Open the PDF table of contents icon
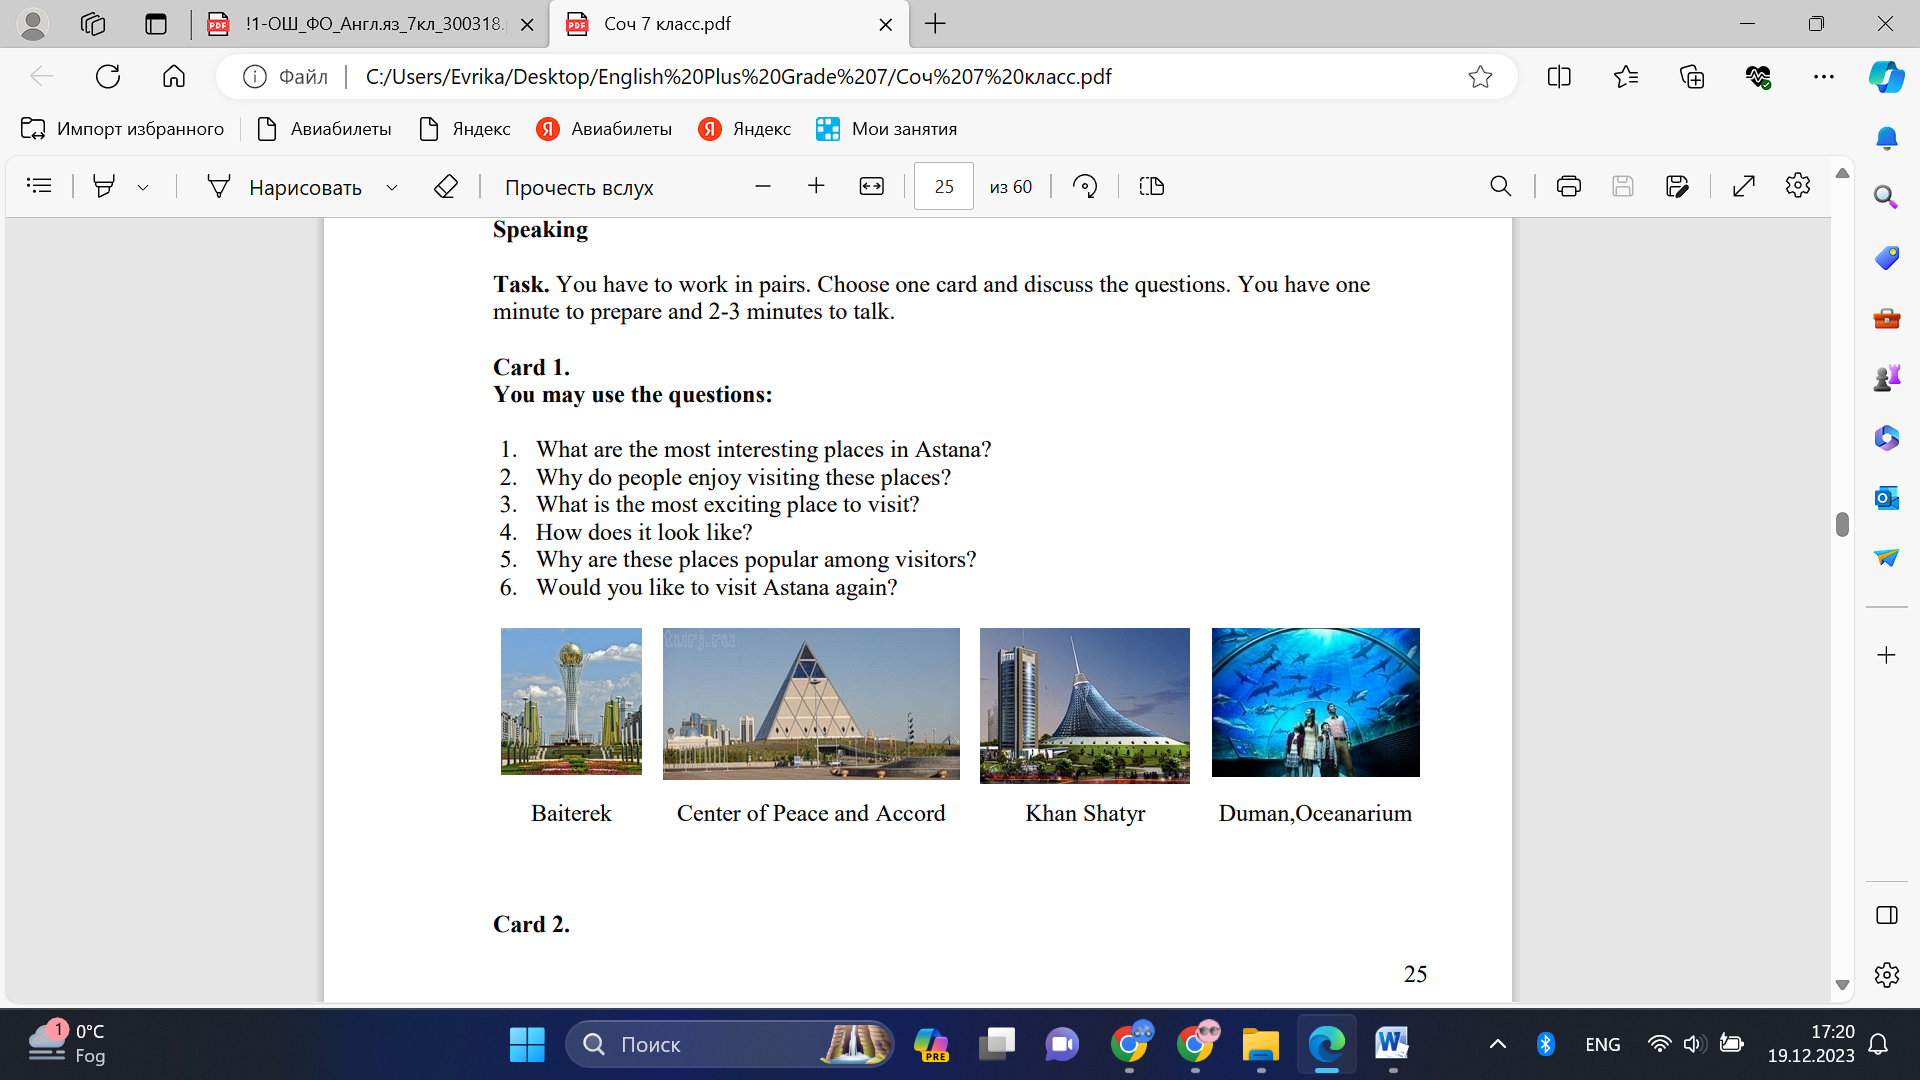 click(39, 186)
